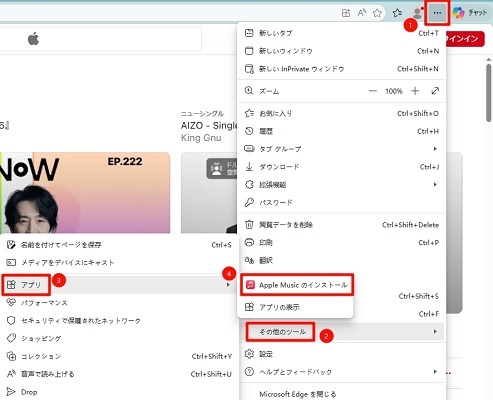Expand the タブ グループ submenu

tap(342, 149)
